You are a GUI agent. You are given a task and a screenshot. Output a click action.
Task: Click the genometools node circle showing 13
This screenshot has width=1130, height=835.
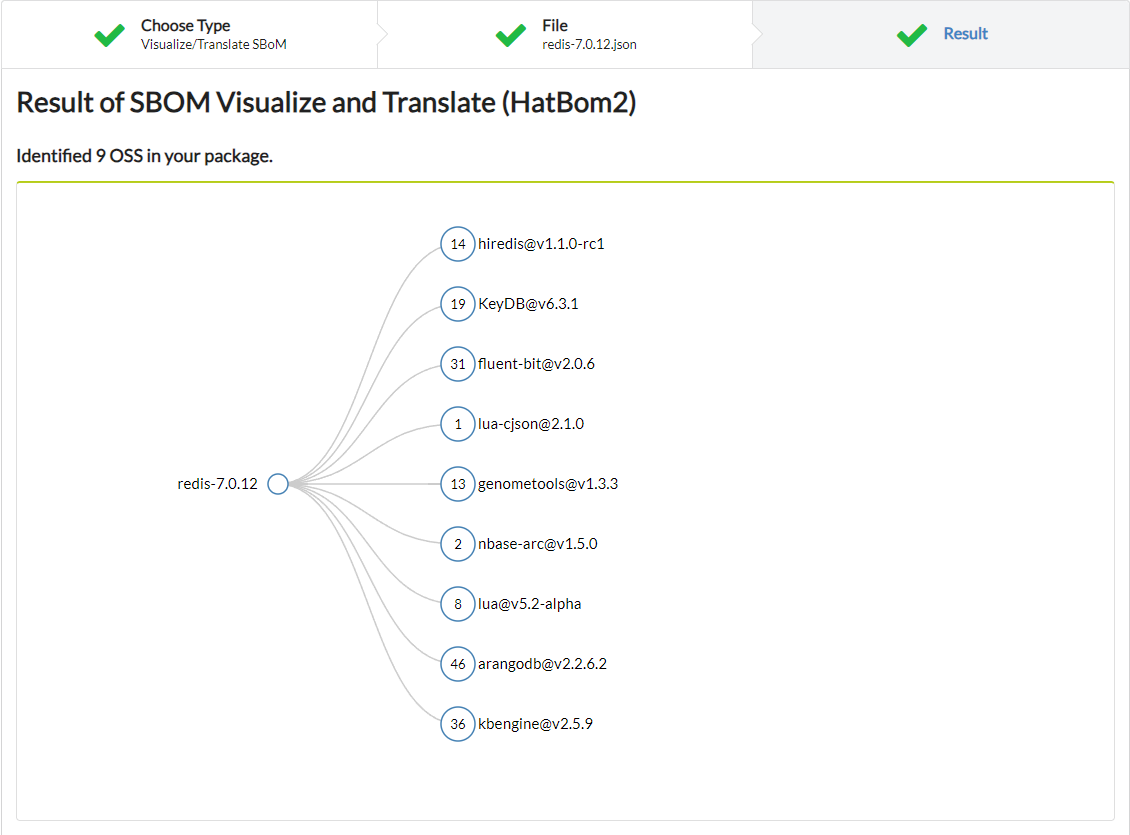click(x=458, y=484)
